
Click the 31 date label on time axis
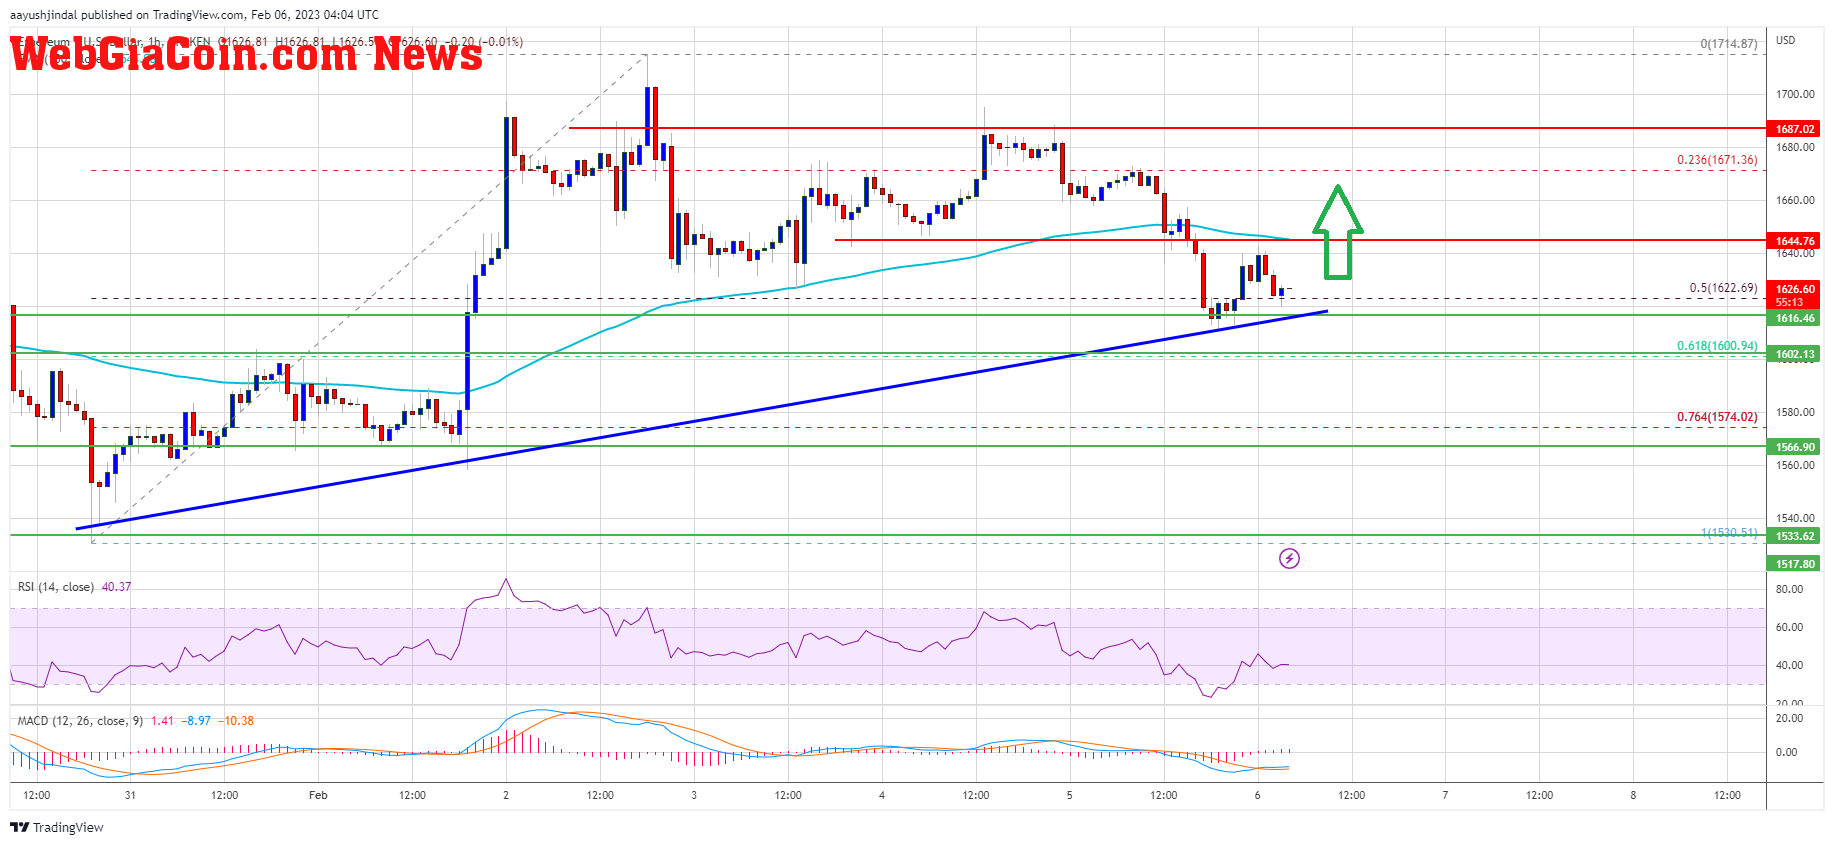pyautogui.click(x=130, y=795)
